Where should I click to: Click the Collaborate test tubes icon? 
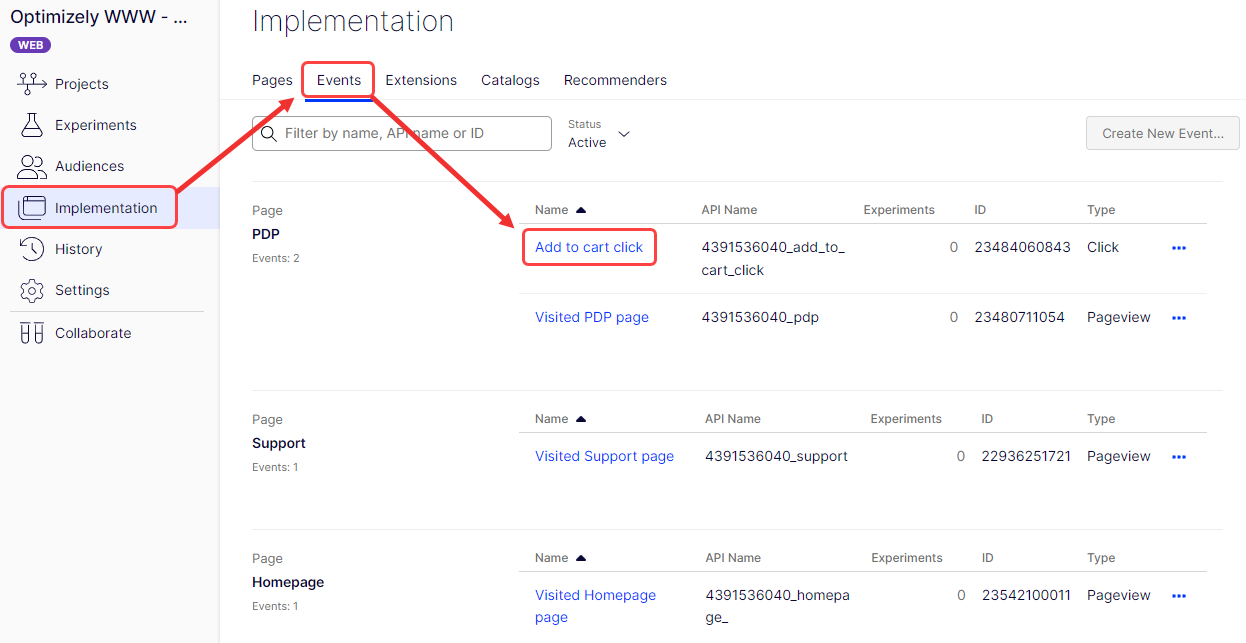pos(32,333)
